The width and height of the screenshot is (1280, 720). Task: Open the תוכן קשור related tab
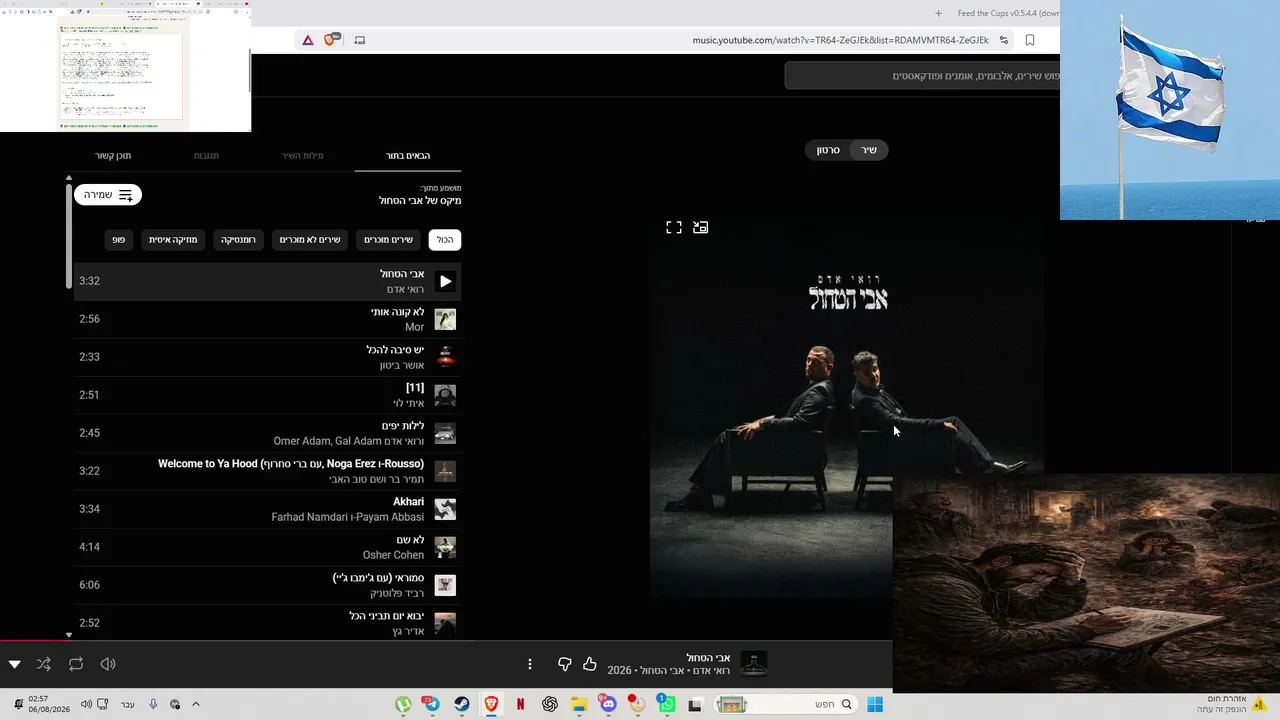pos(113,156)
